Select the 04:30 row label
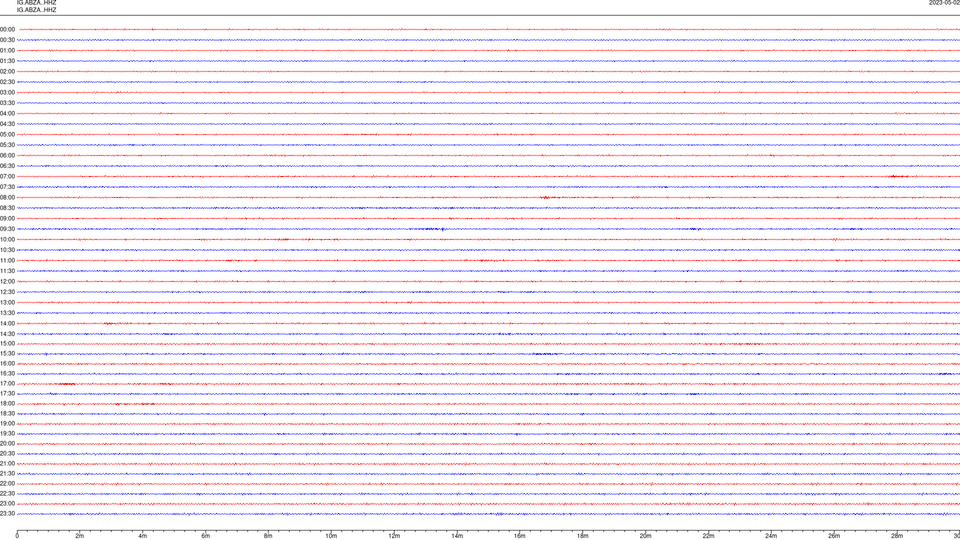The width and height of the screenshot is (960, 540). tap(7, 124)
